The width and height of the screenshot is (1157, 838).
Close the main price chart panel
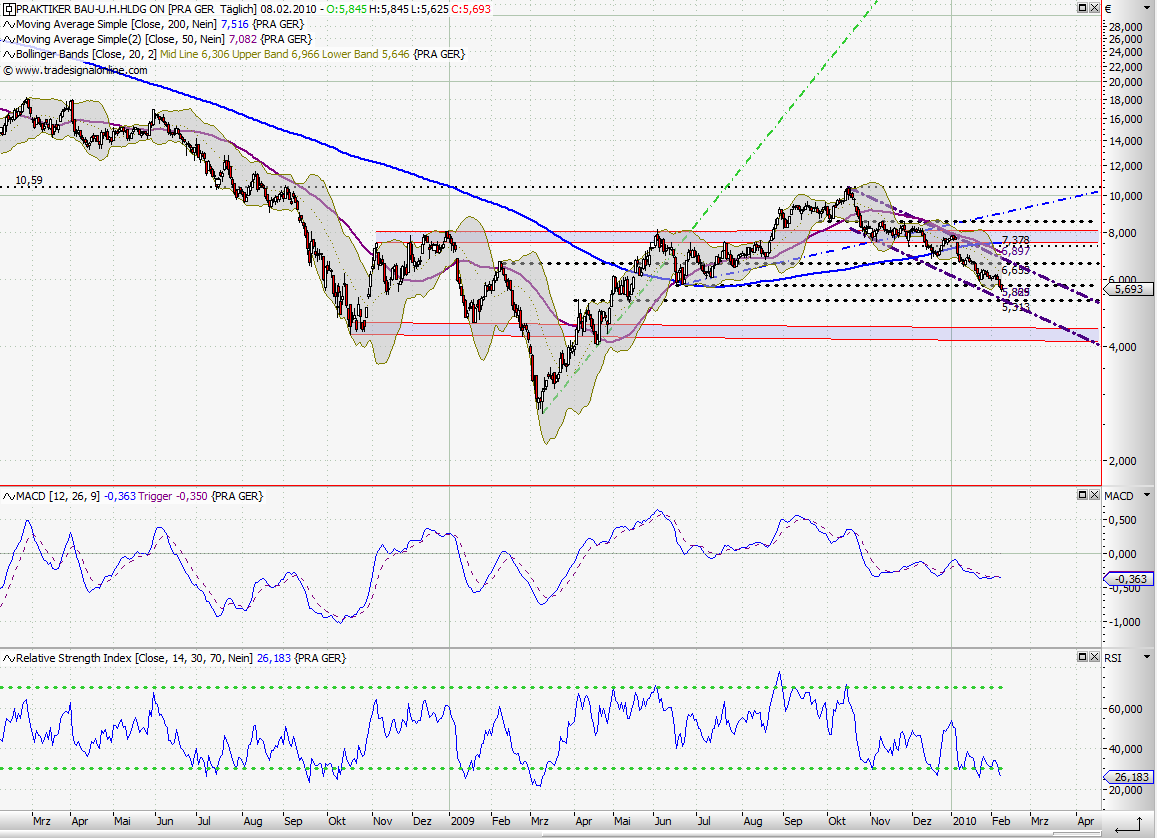click(1094, 8)
